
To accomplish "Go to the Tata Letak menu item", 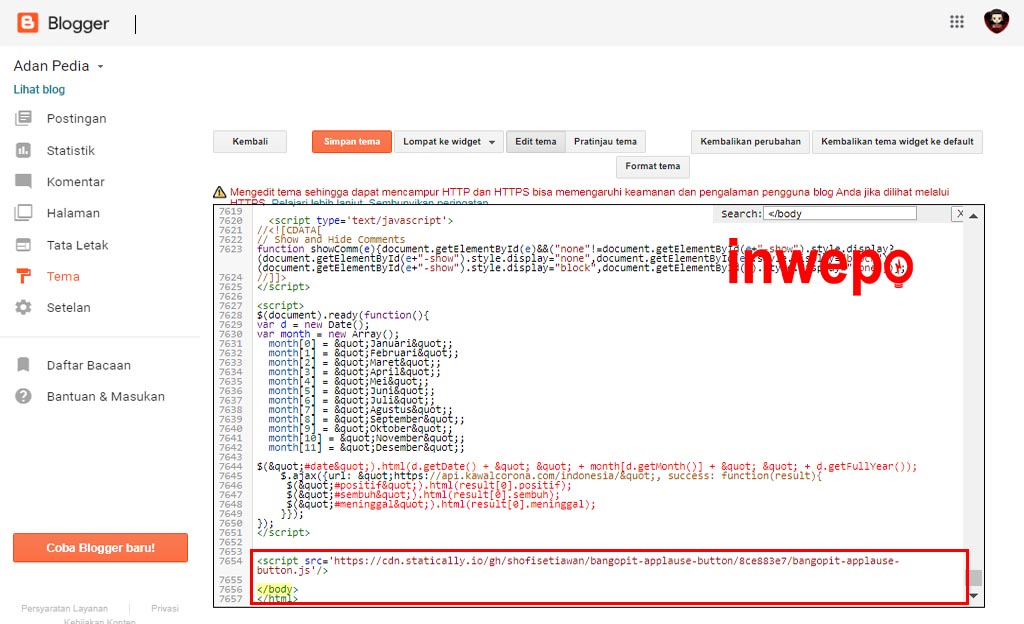I will tap(77, 245).
